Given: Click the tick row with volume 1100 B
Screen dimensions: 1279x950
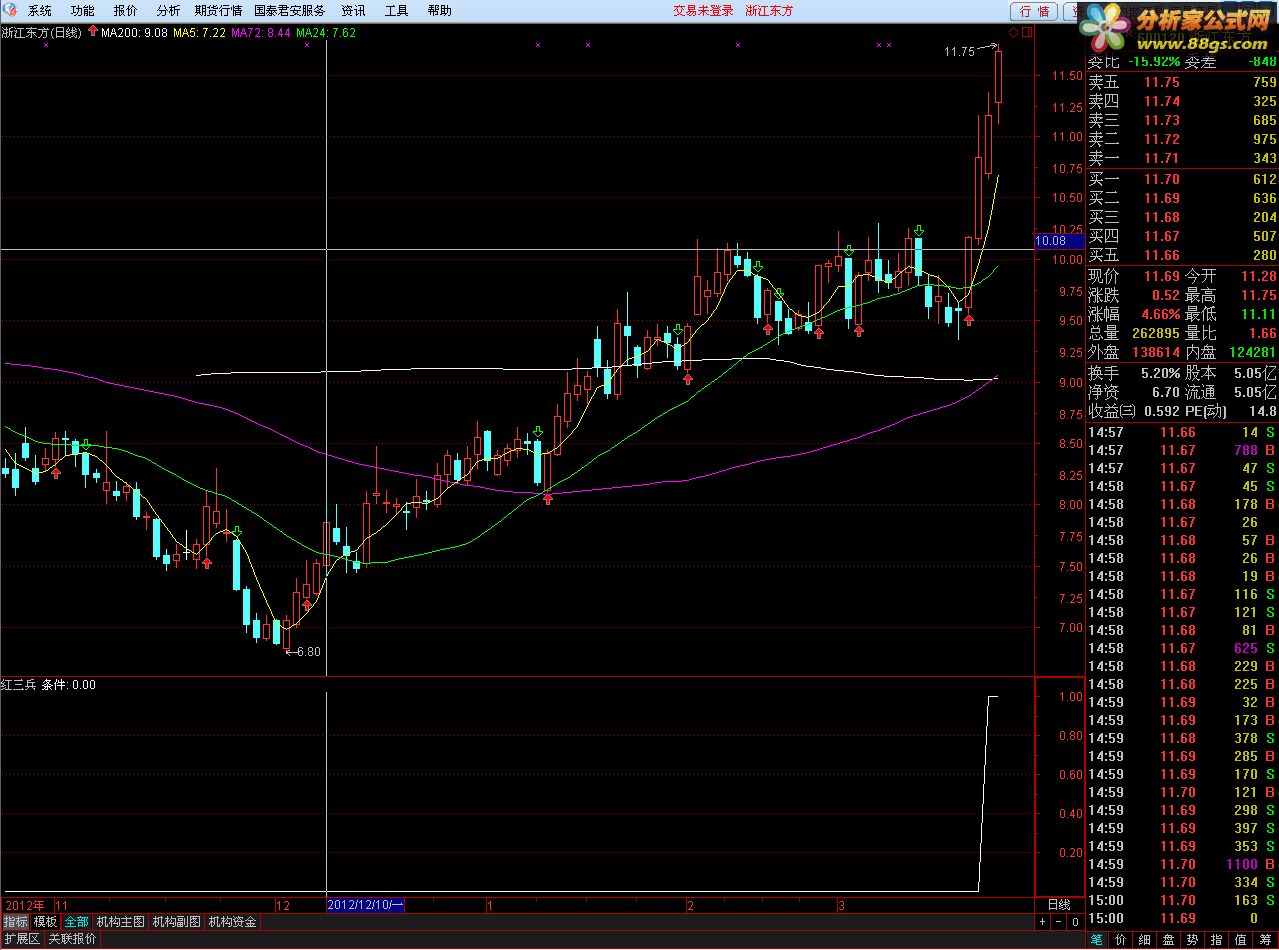Looking at the screenshot, I should pyautogui.click(x=1182, y=864).
